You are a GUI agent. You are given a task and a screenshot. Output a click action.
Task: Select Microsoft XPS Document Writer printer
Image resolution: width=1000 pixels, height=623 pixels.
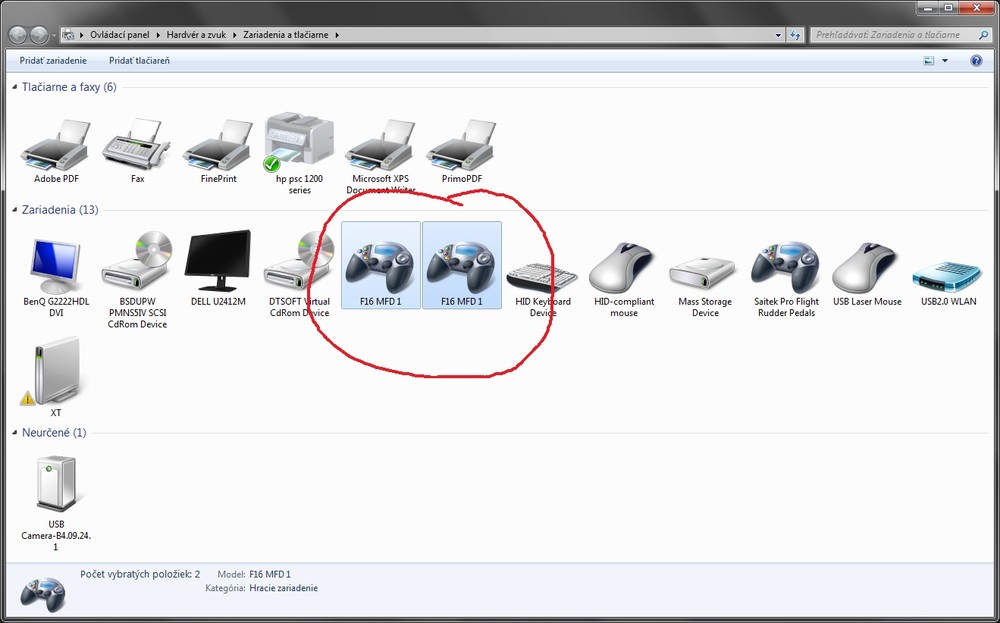[381, 145]
